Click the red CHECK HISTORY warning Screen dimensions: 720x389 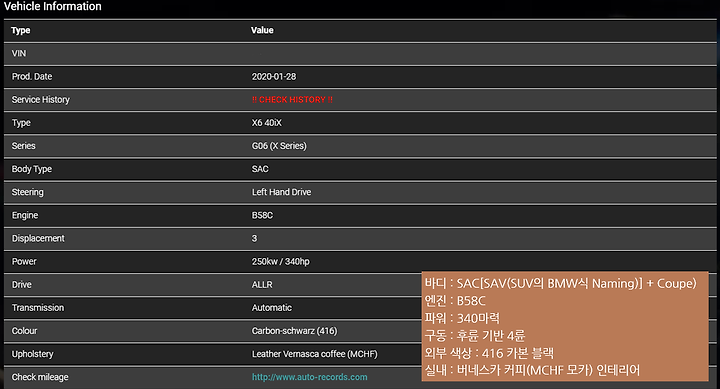pyautogui.click(x=292, y=100)
